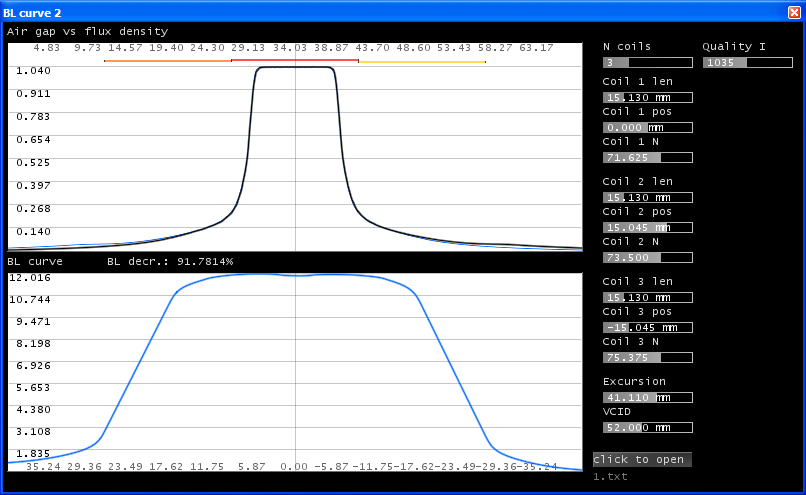Click the 'N coils' label

click(x=627, y=47)
